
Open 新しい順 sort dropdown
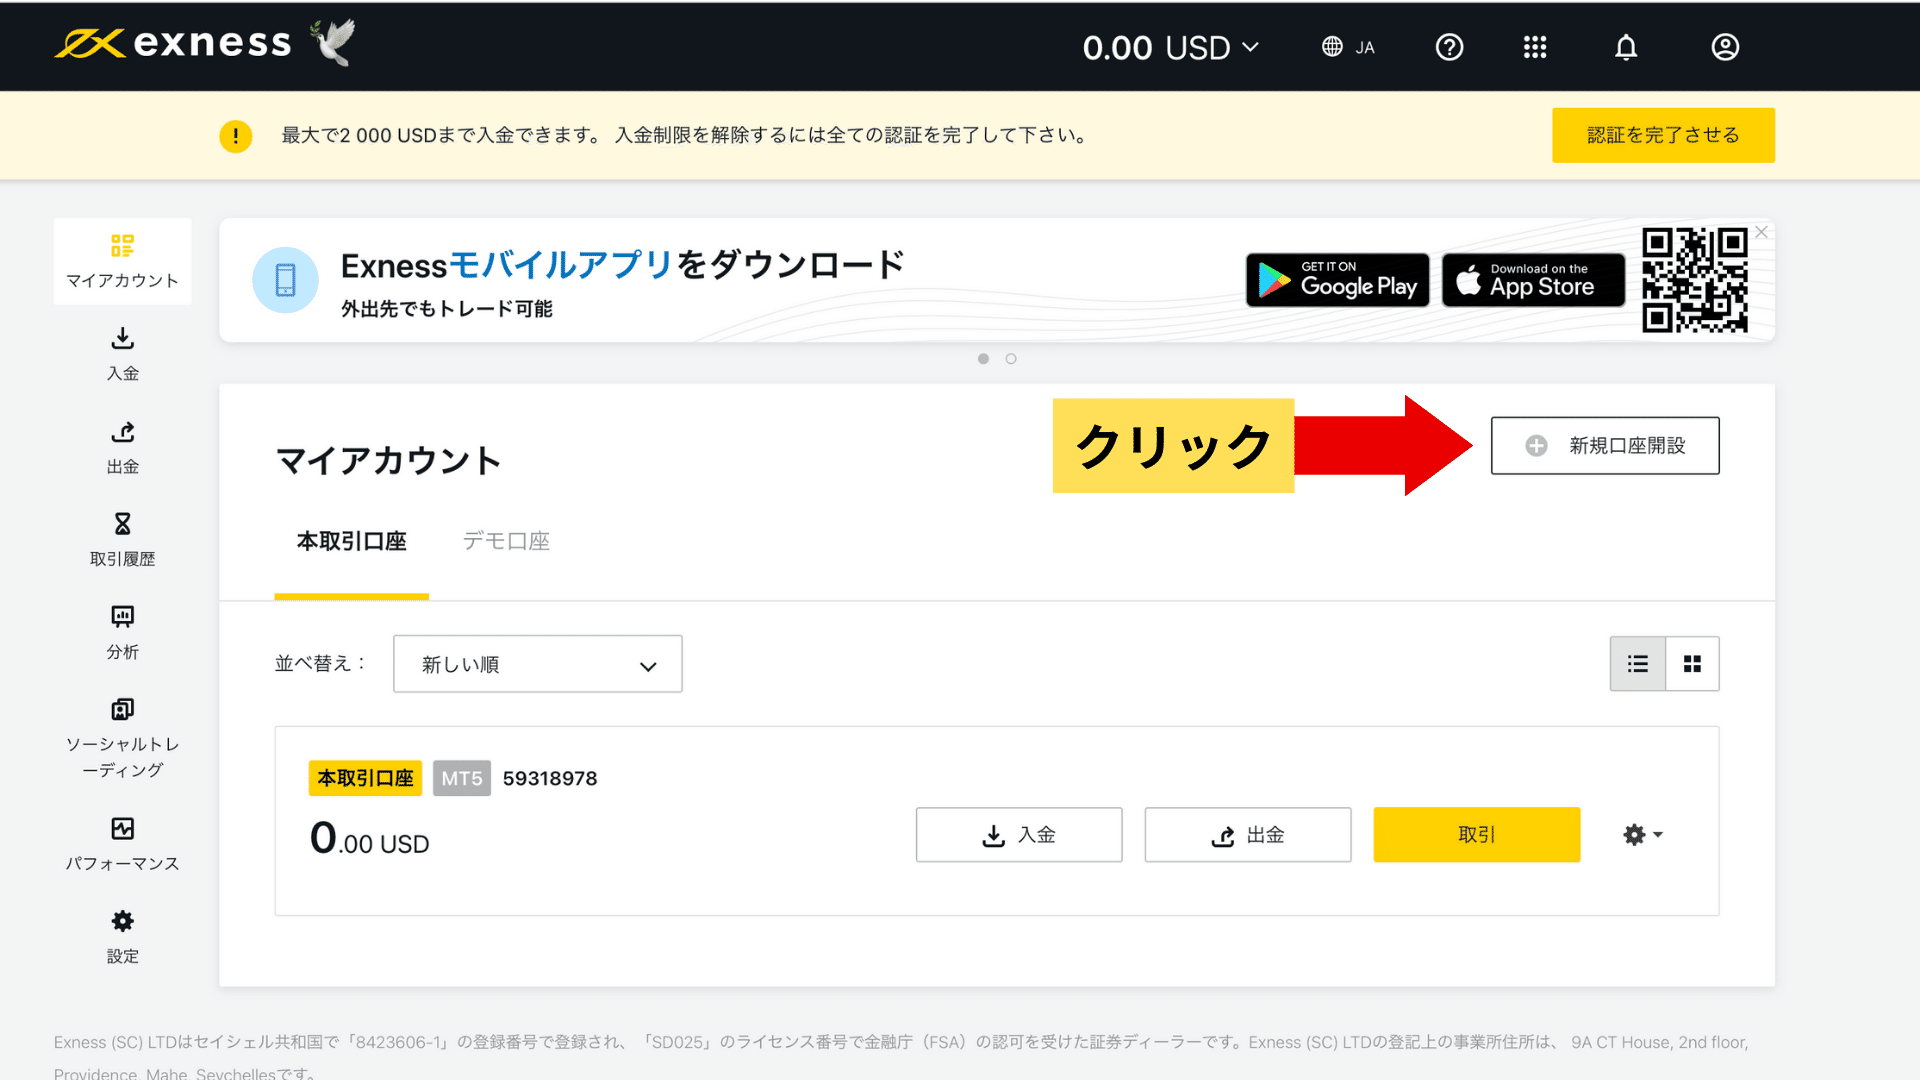(538, 664)
